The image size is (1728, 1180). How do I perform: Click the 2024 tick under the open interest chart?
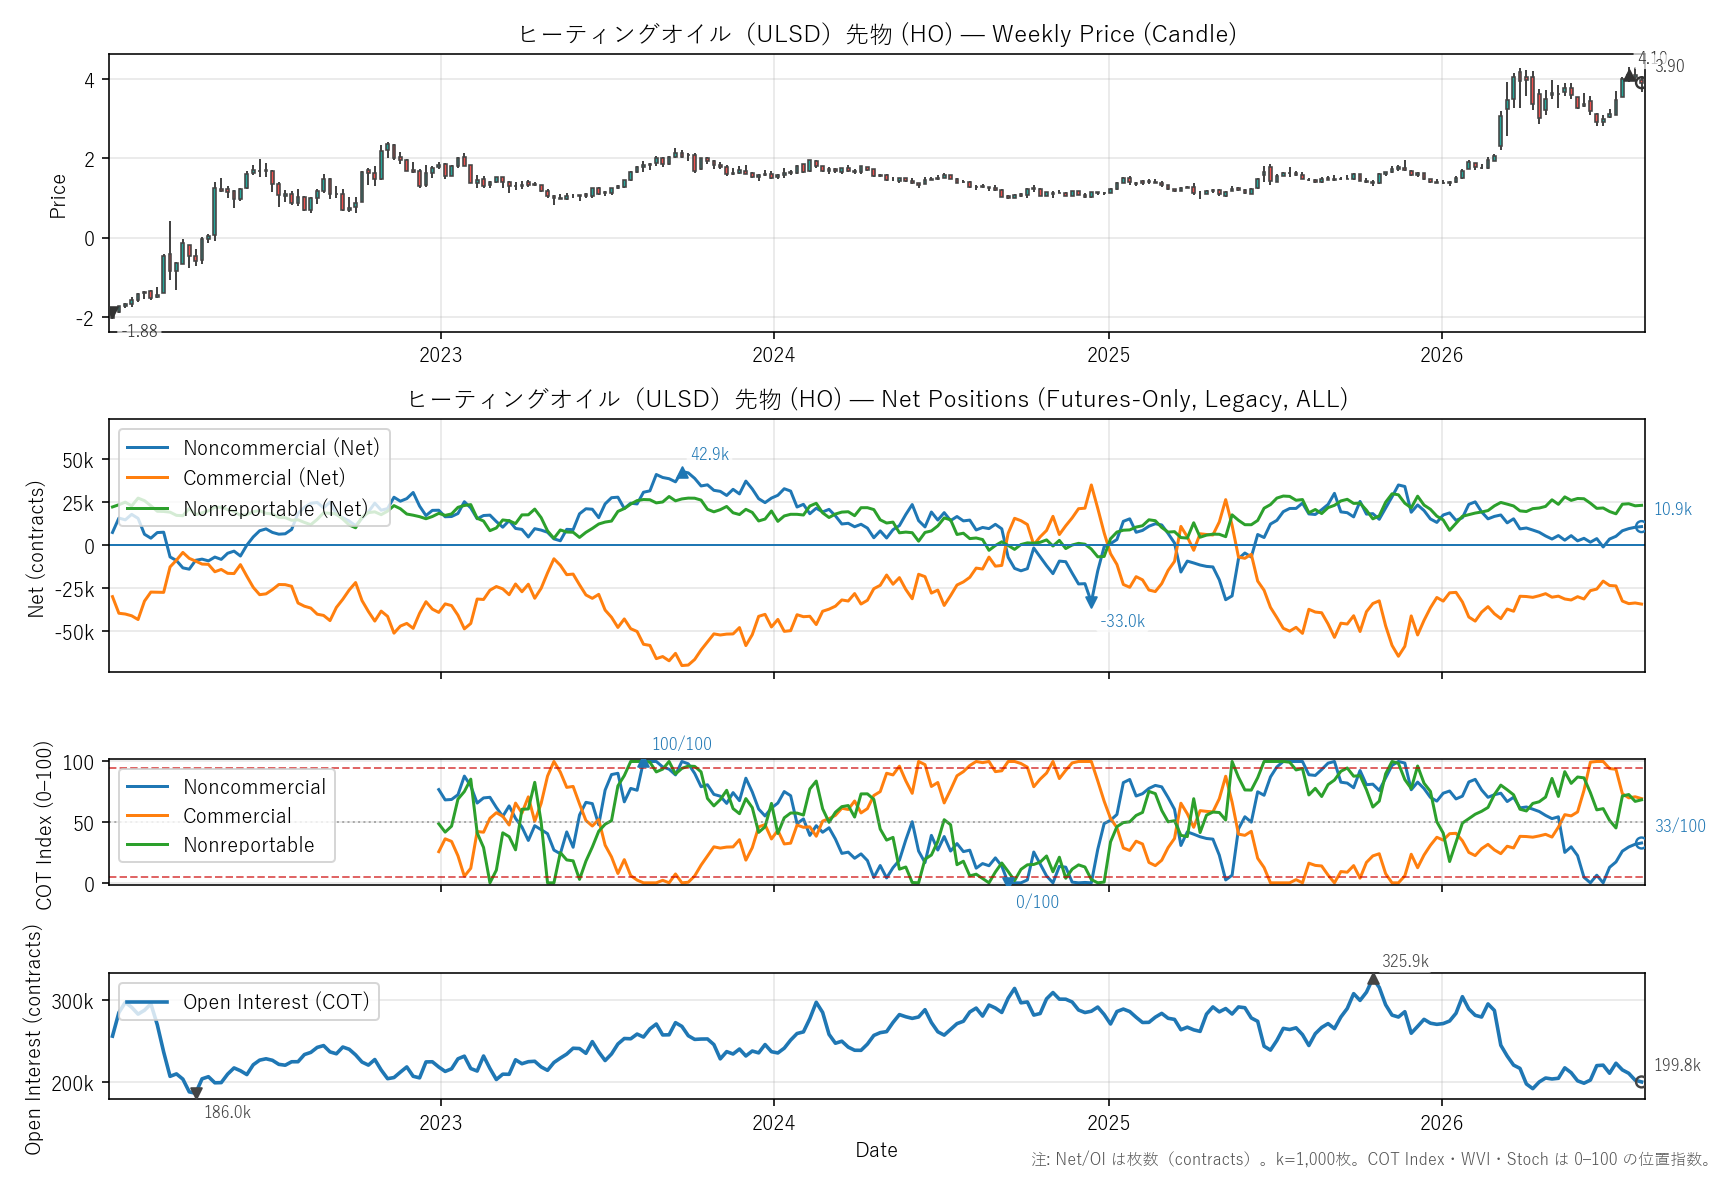(x=774, y=1122)
